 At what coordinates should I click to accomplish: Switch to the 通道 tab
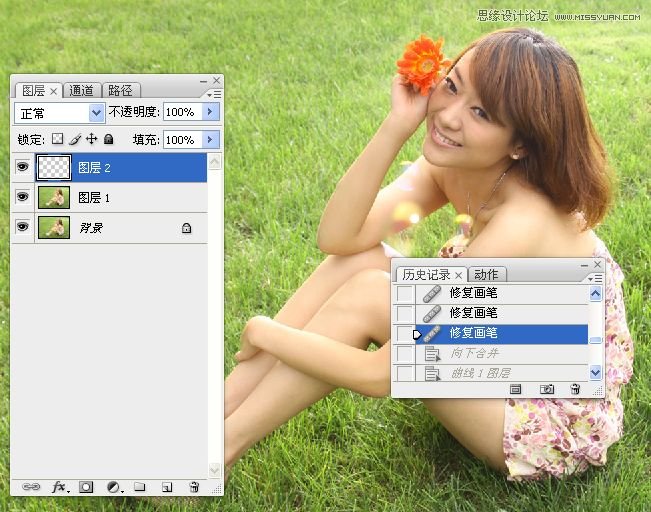82,90
